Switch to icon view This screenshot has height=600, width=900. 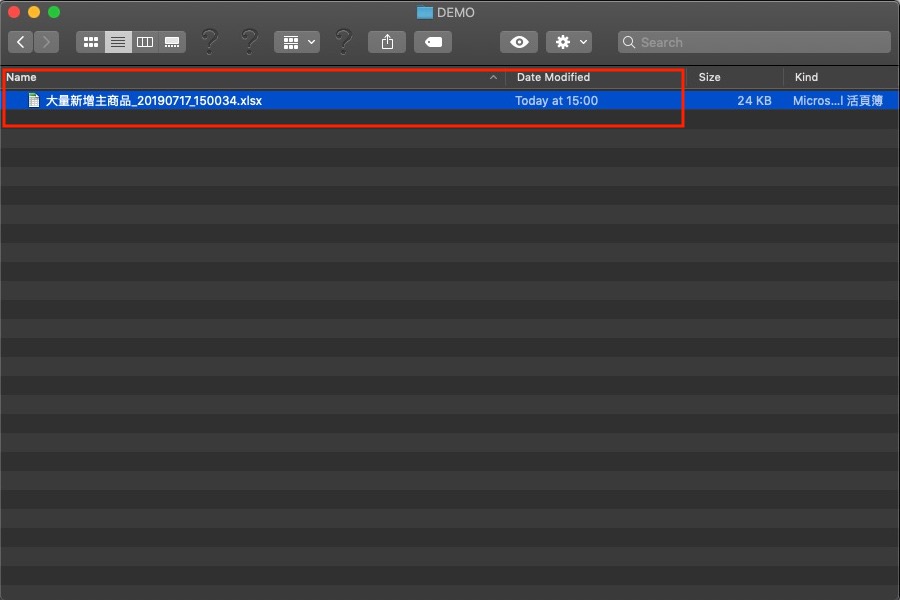[x=91, y=42]
